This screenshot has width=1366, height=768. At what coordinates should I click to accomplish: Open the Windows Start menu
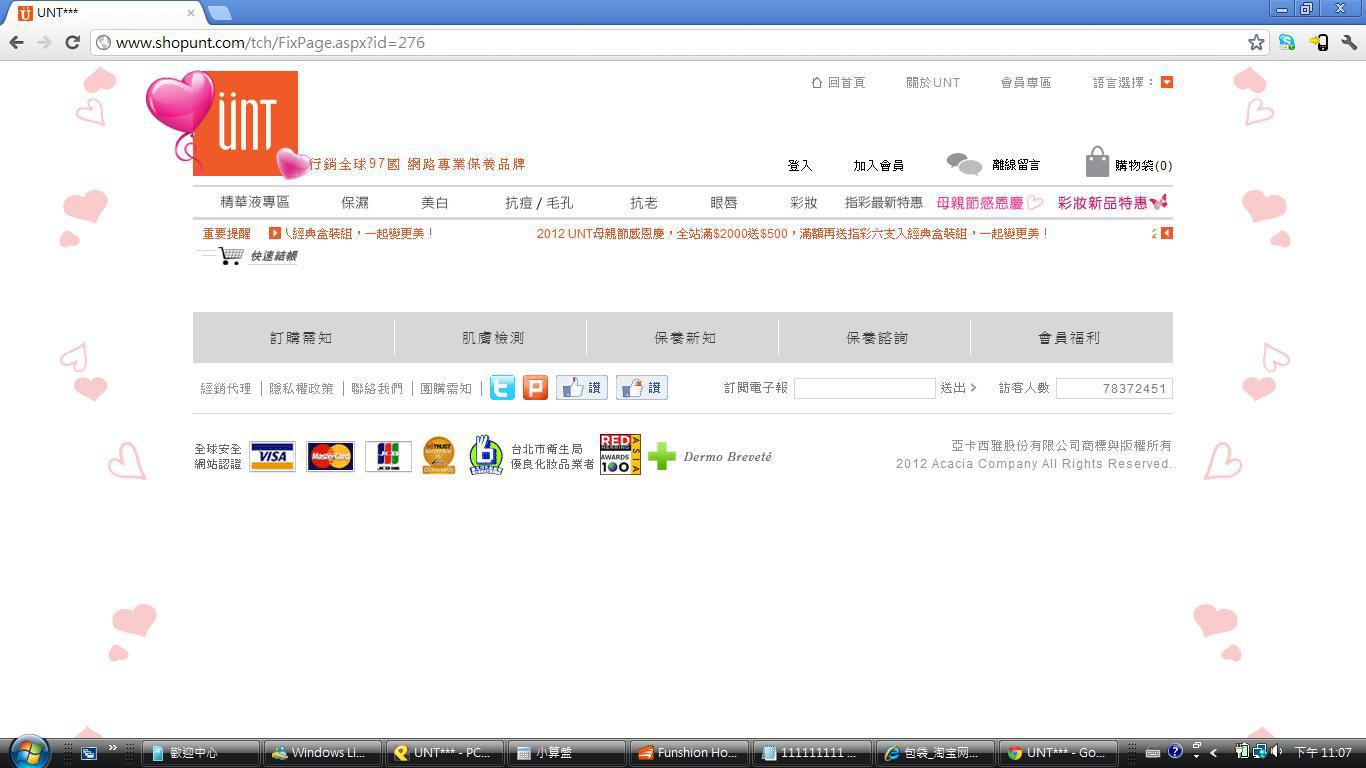pos(29,751)
